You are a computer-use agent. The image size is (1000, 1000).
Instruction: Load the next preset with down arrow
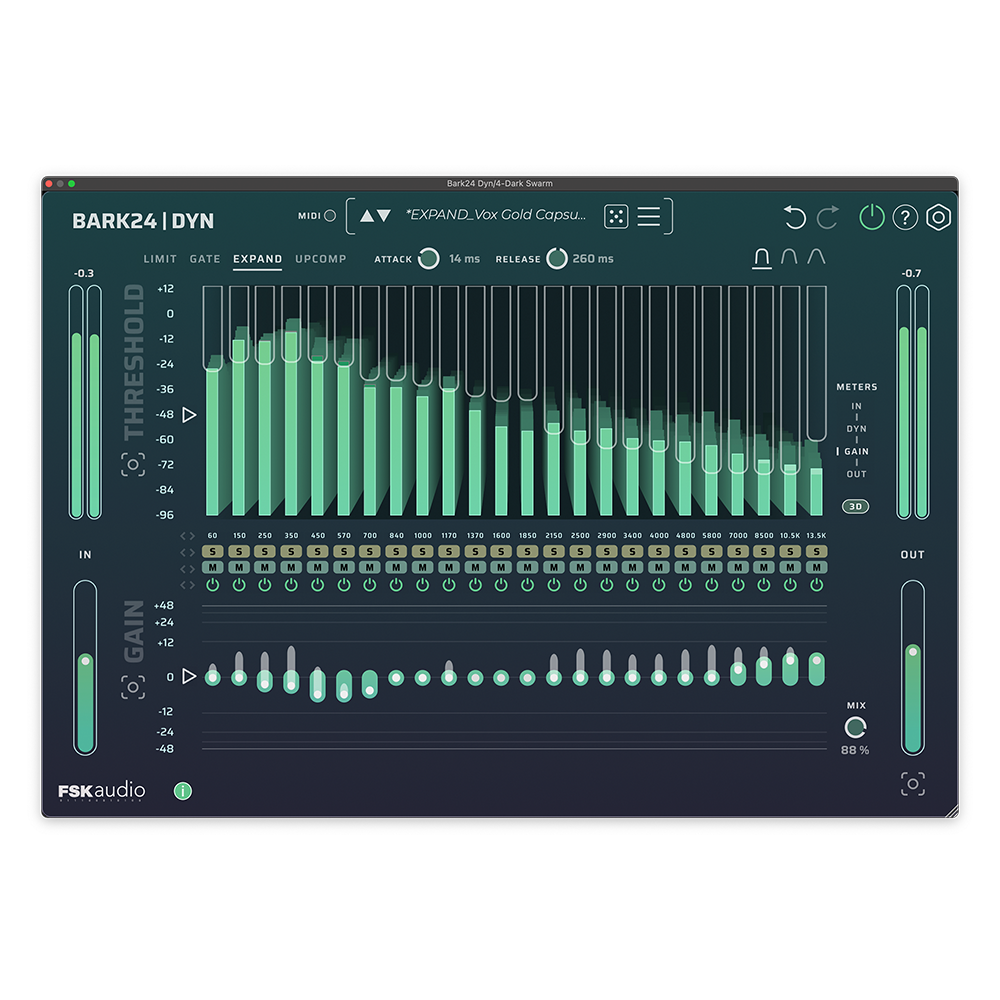point(384,216)
